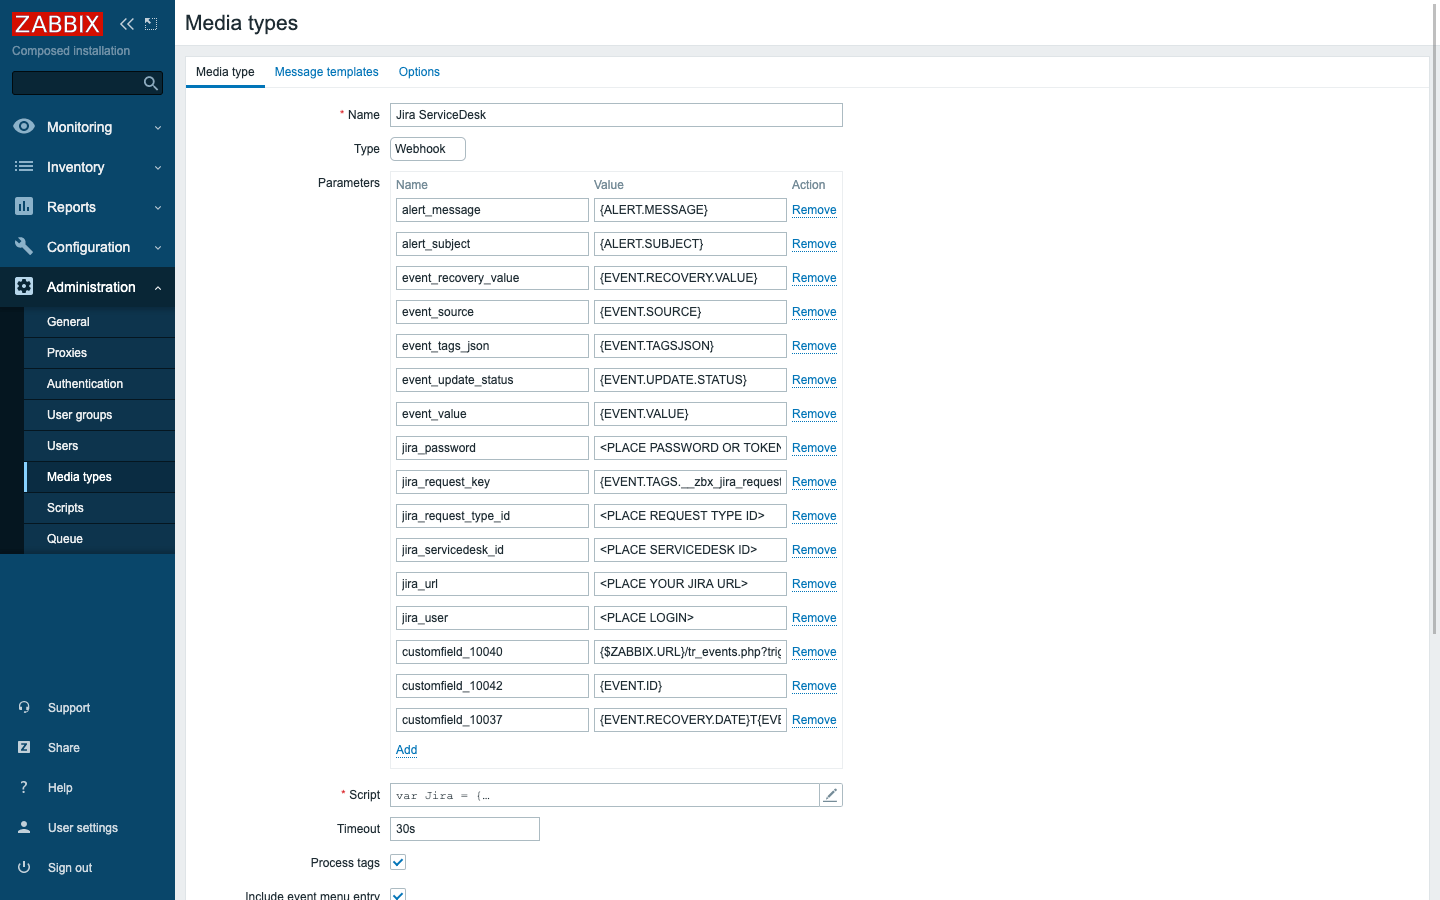1440x900 pixels.
Task: Click the kiosk mode sidebar icon
Action: point(151,24)
